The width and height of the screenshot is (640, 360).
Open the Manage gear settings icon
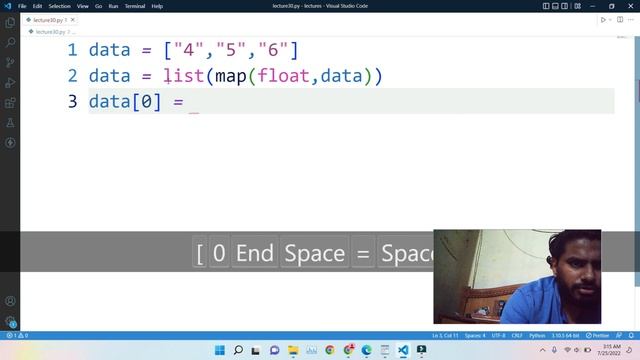click(10, 321)
